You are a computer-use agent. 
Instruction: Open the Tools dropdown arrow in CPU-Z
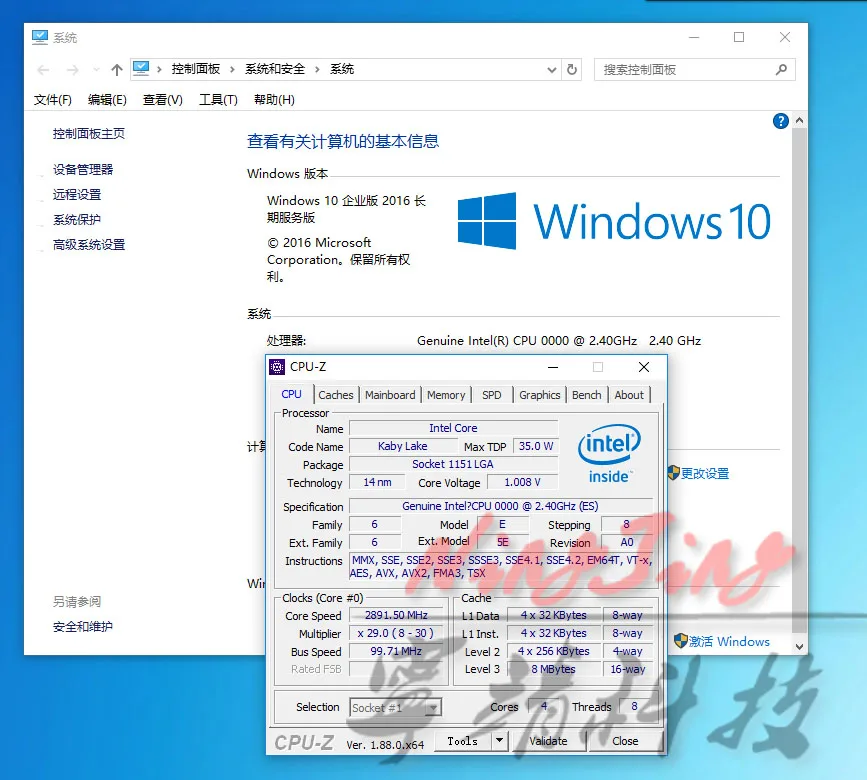click(x=499, y=740)
